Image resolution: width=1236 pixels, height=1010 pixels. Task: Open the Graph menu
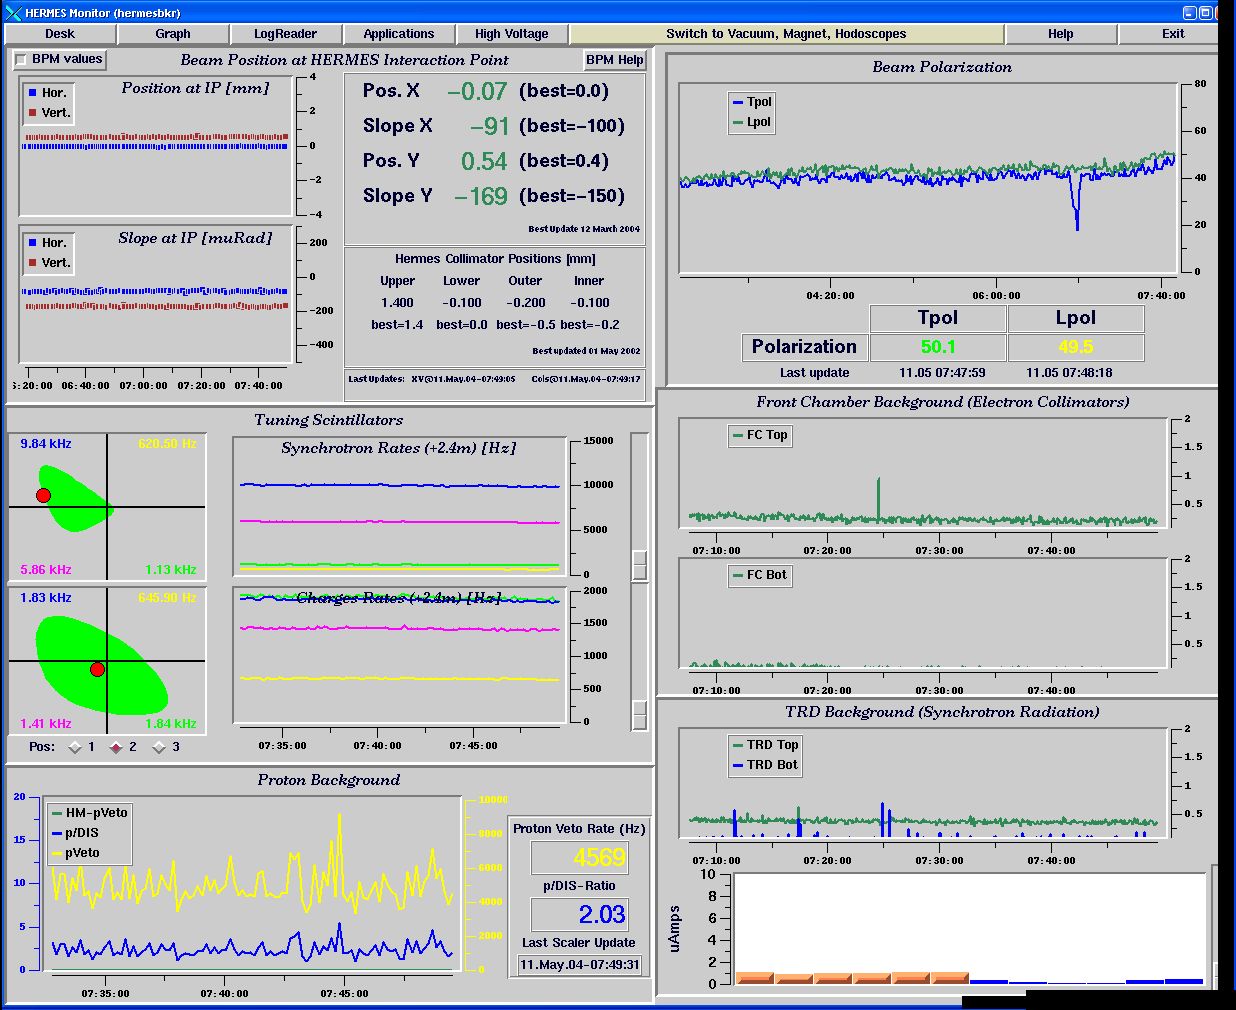pyautogui.click(x=172, y=33)
